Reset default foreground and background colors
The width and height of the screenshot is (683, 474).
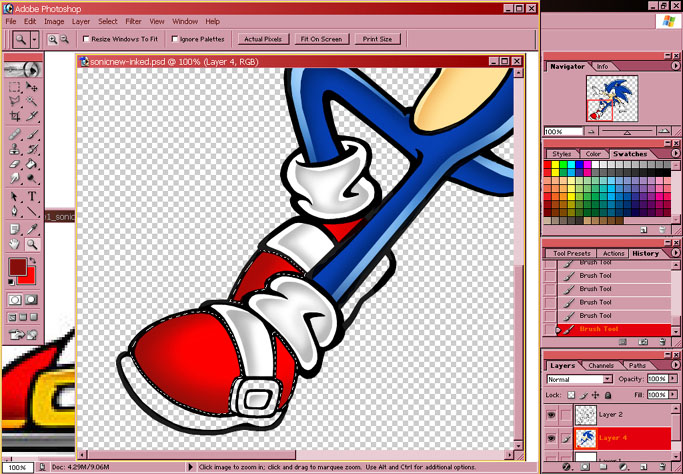coord(11,282)
